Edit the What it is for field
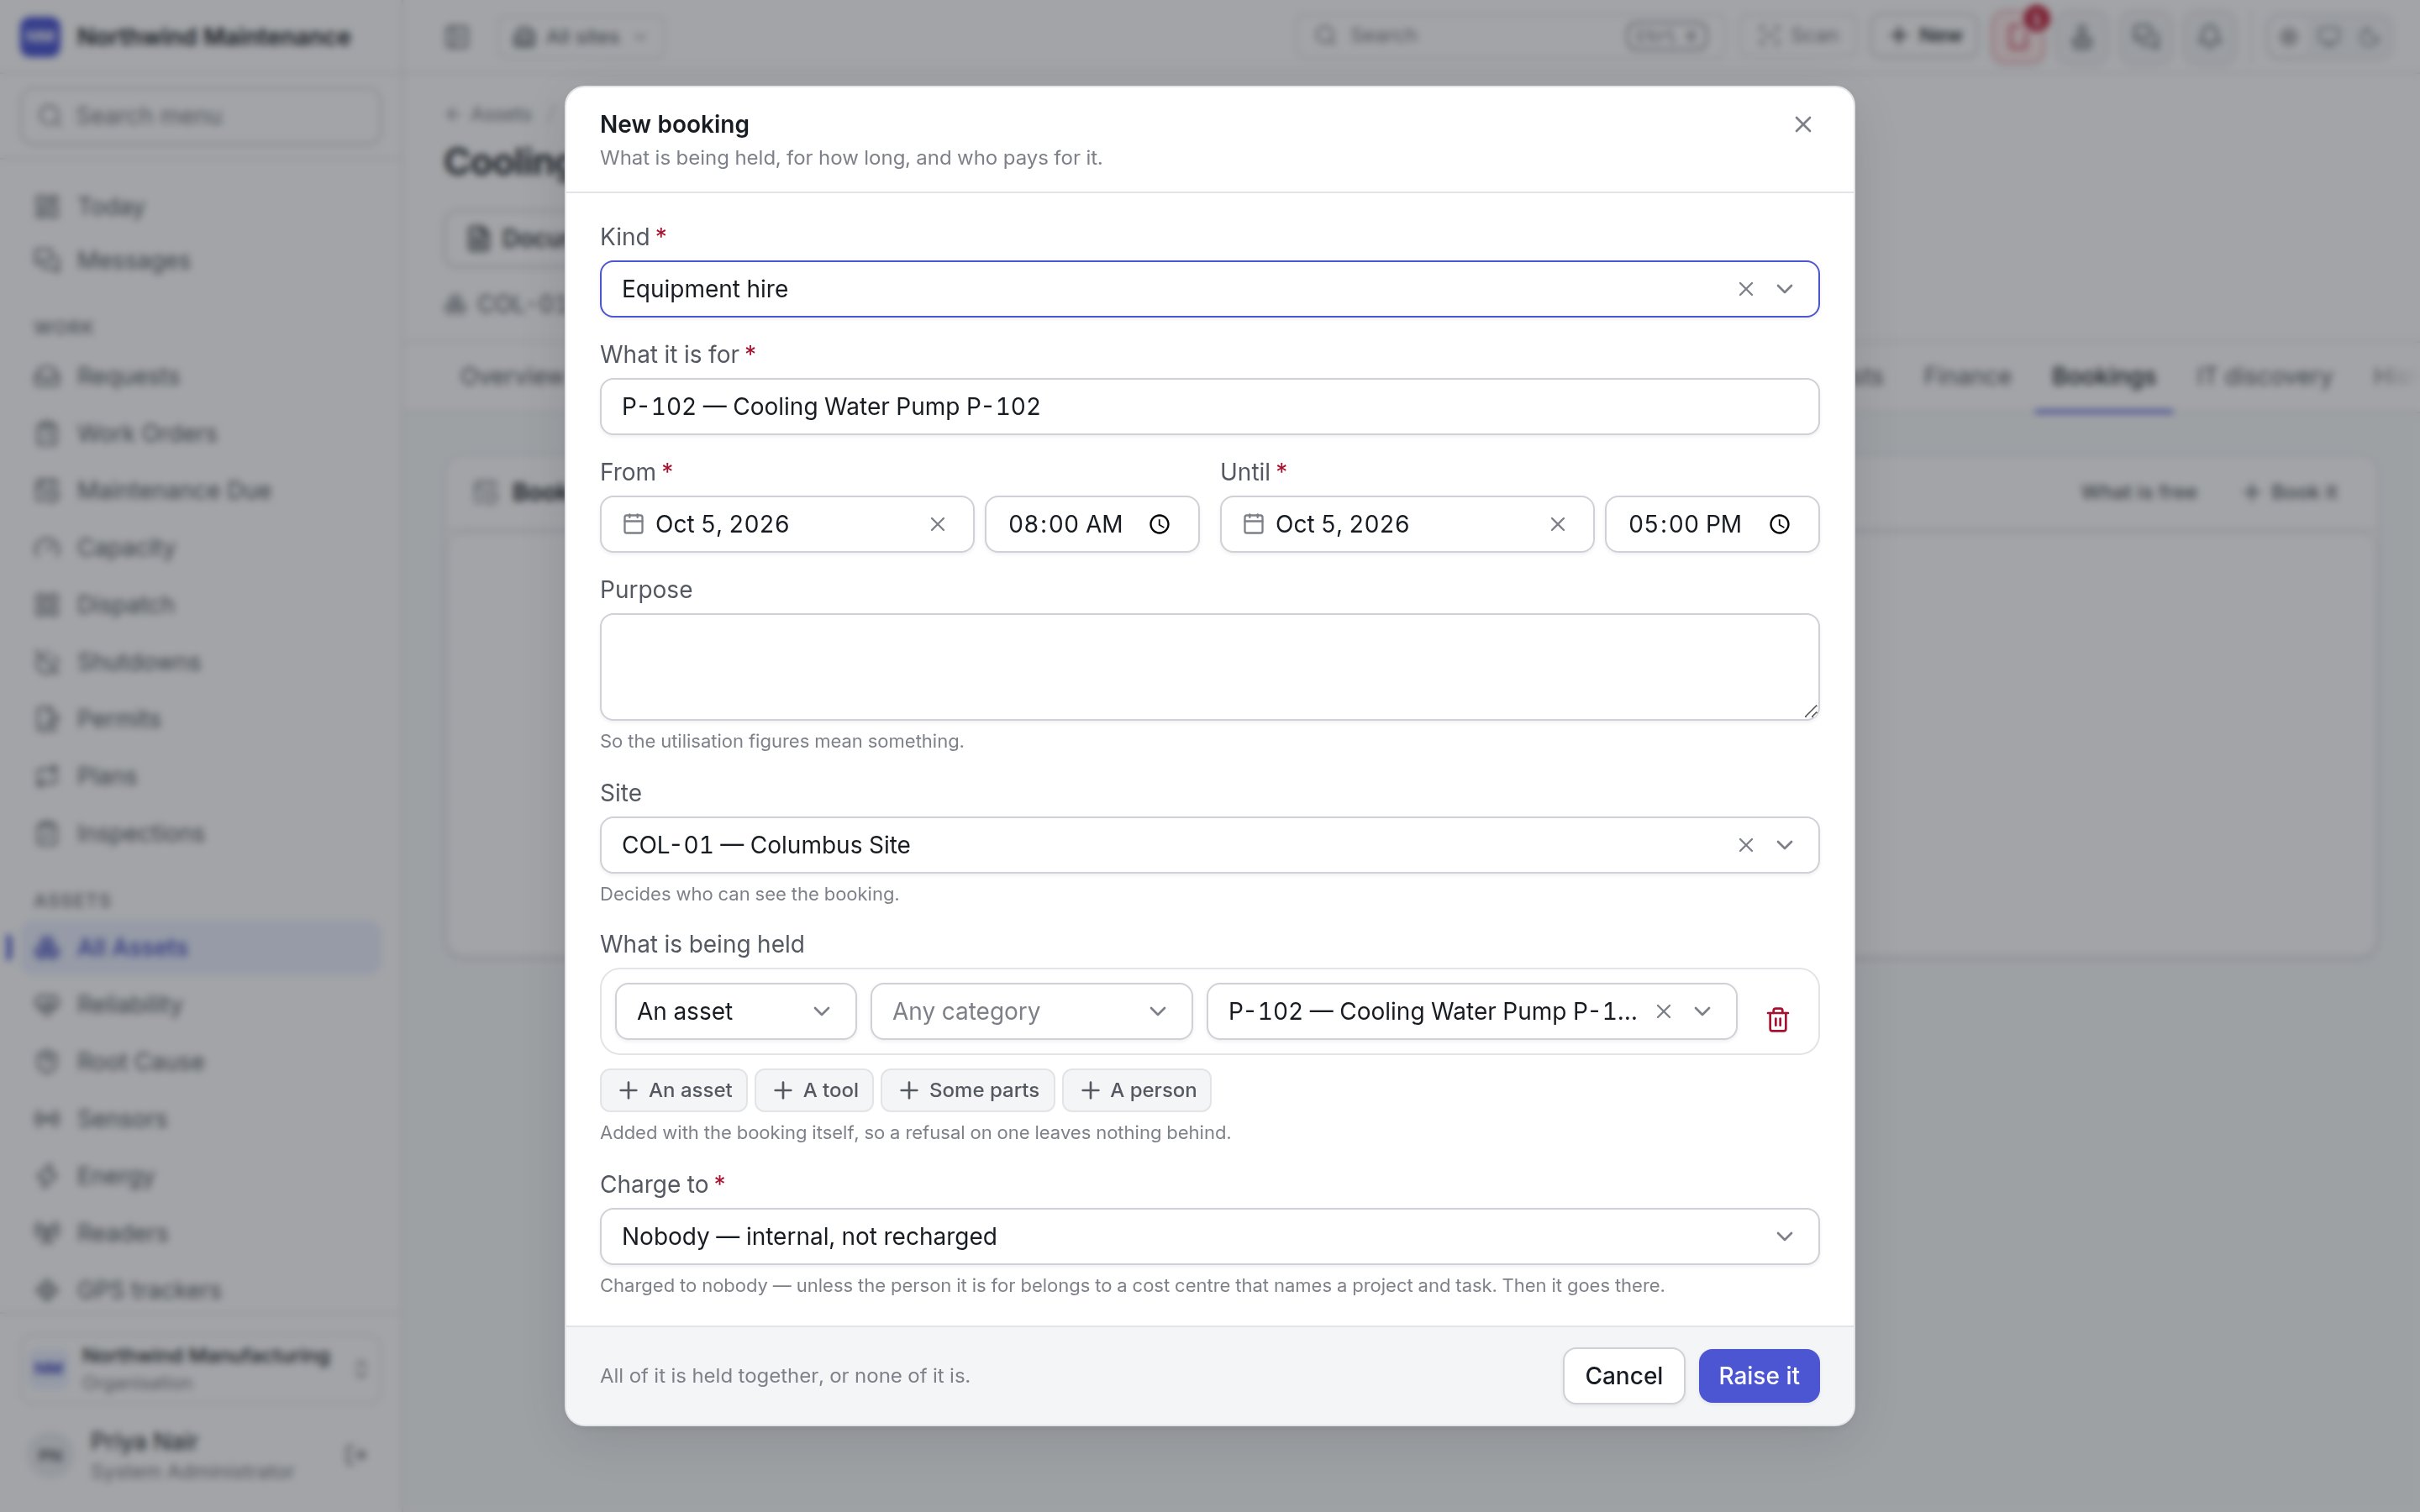Viewport: 2420px width, 1512px height. [x=1209, y=406]
